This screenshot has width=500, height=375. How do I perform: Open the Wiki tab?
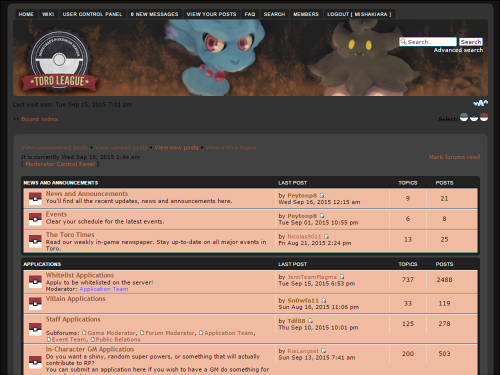pos(48,14)
